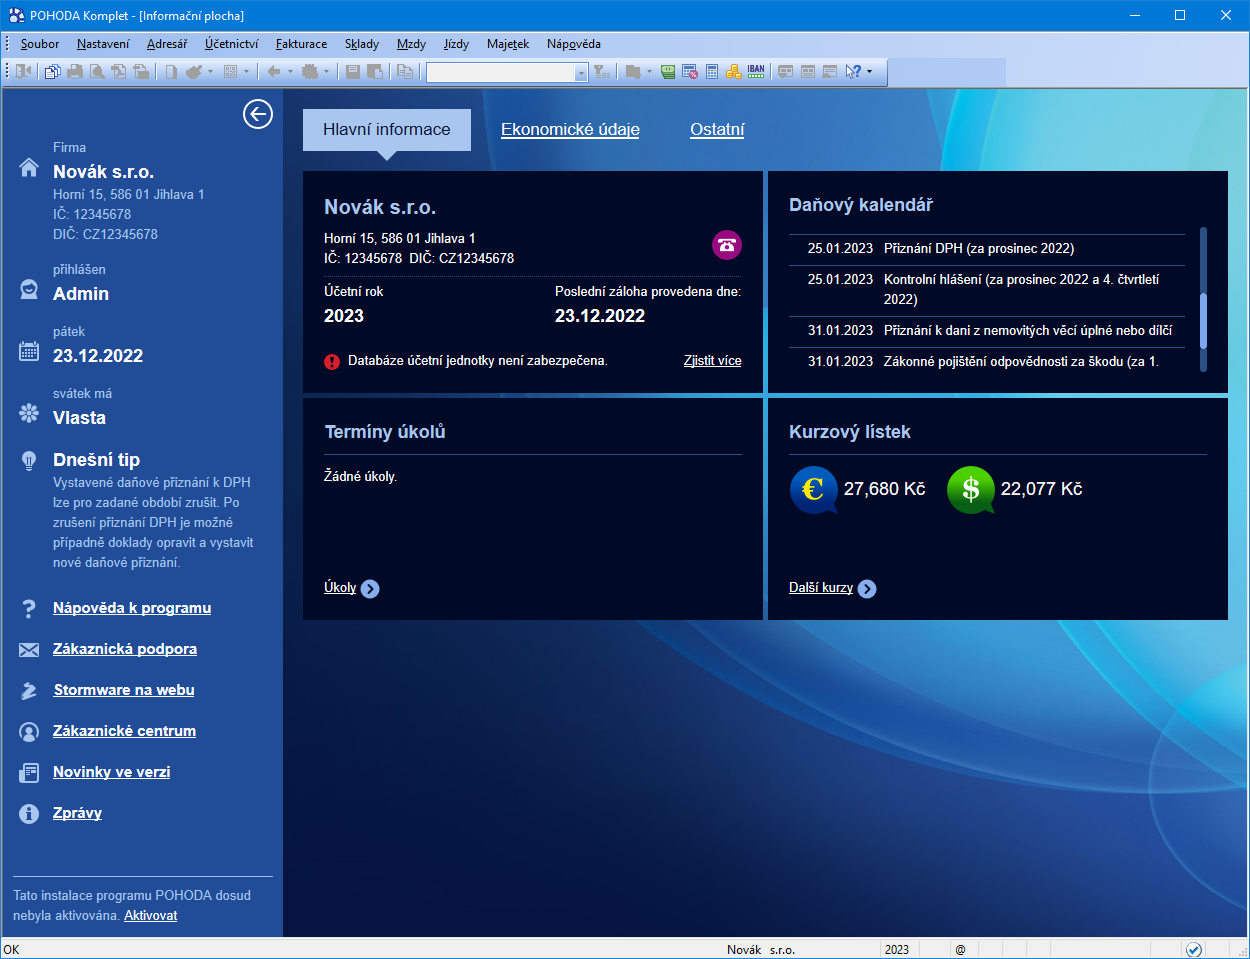Click the PDF export toolbar icon

(x=119, y=71)
